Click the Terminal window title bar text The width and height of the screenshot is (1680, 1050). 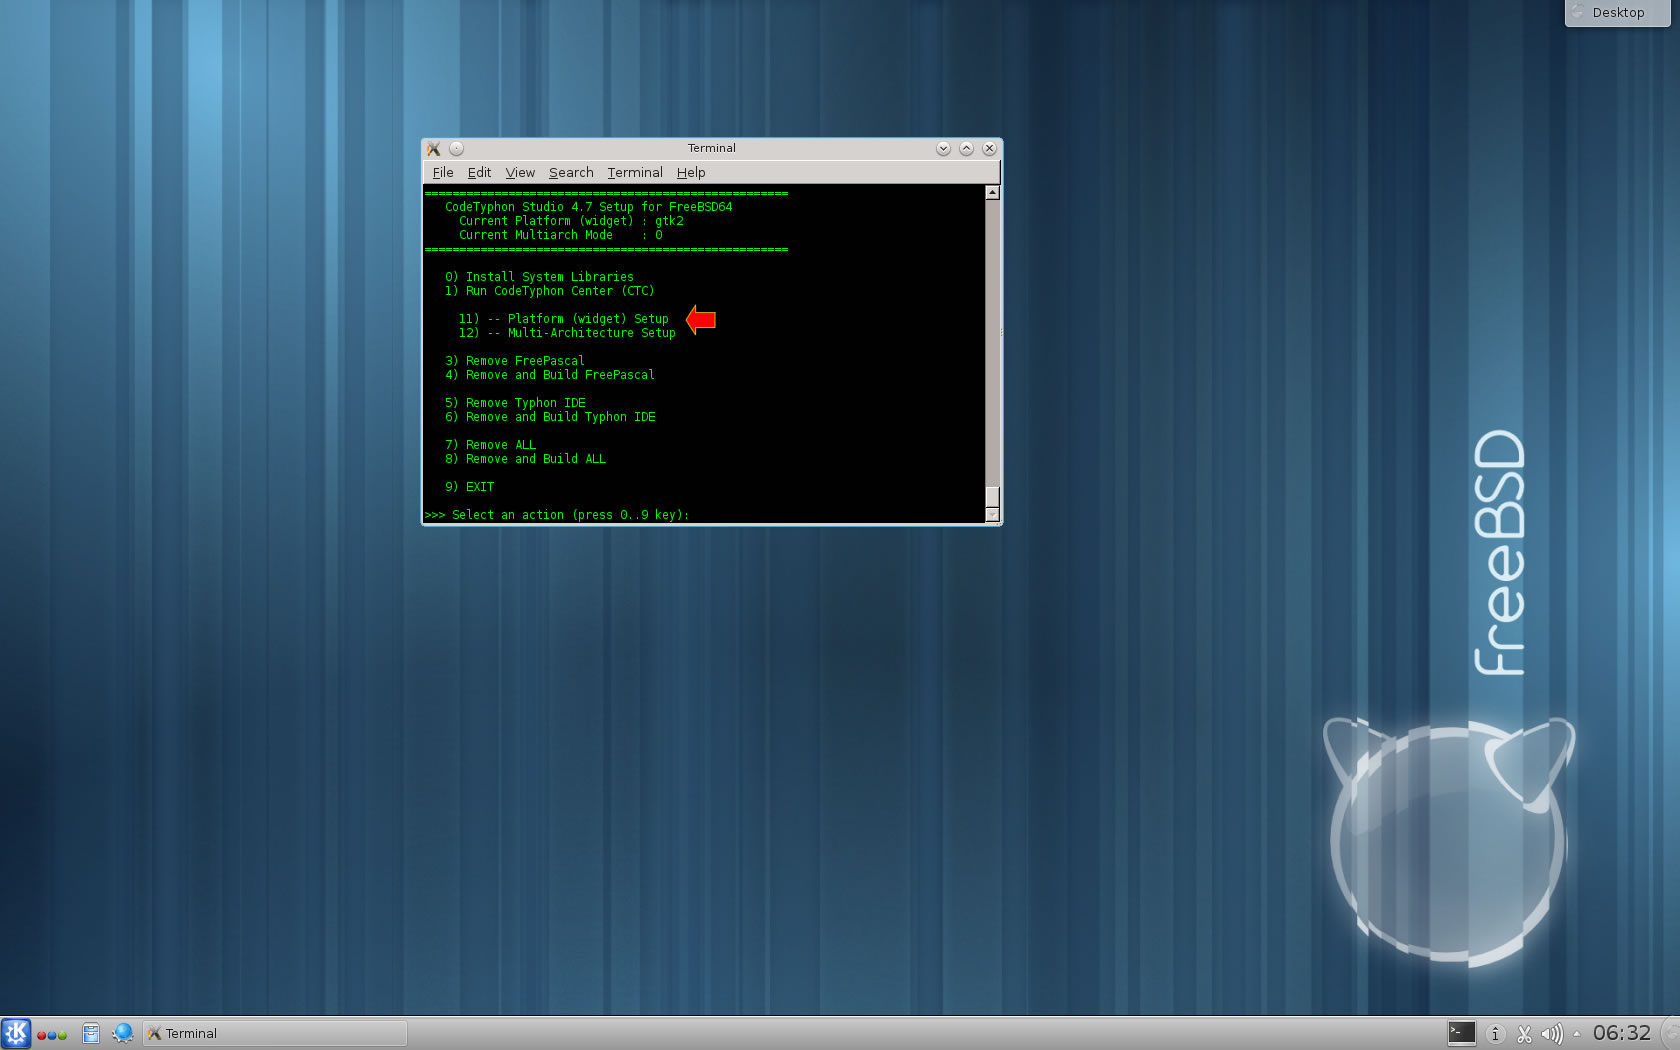(711, 148)
